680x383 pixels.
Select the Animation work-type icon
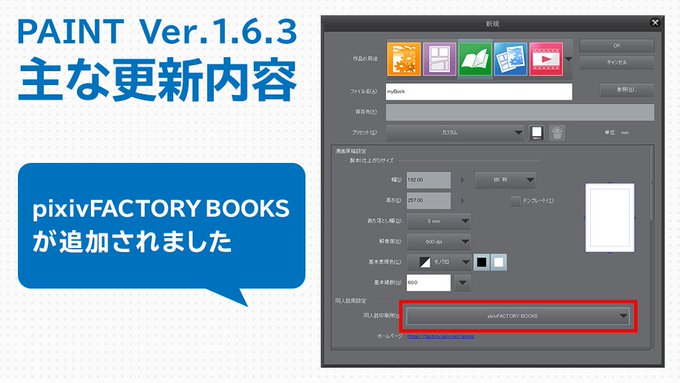coord(546,59)
